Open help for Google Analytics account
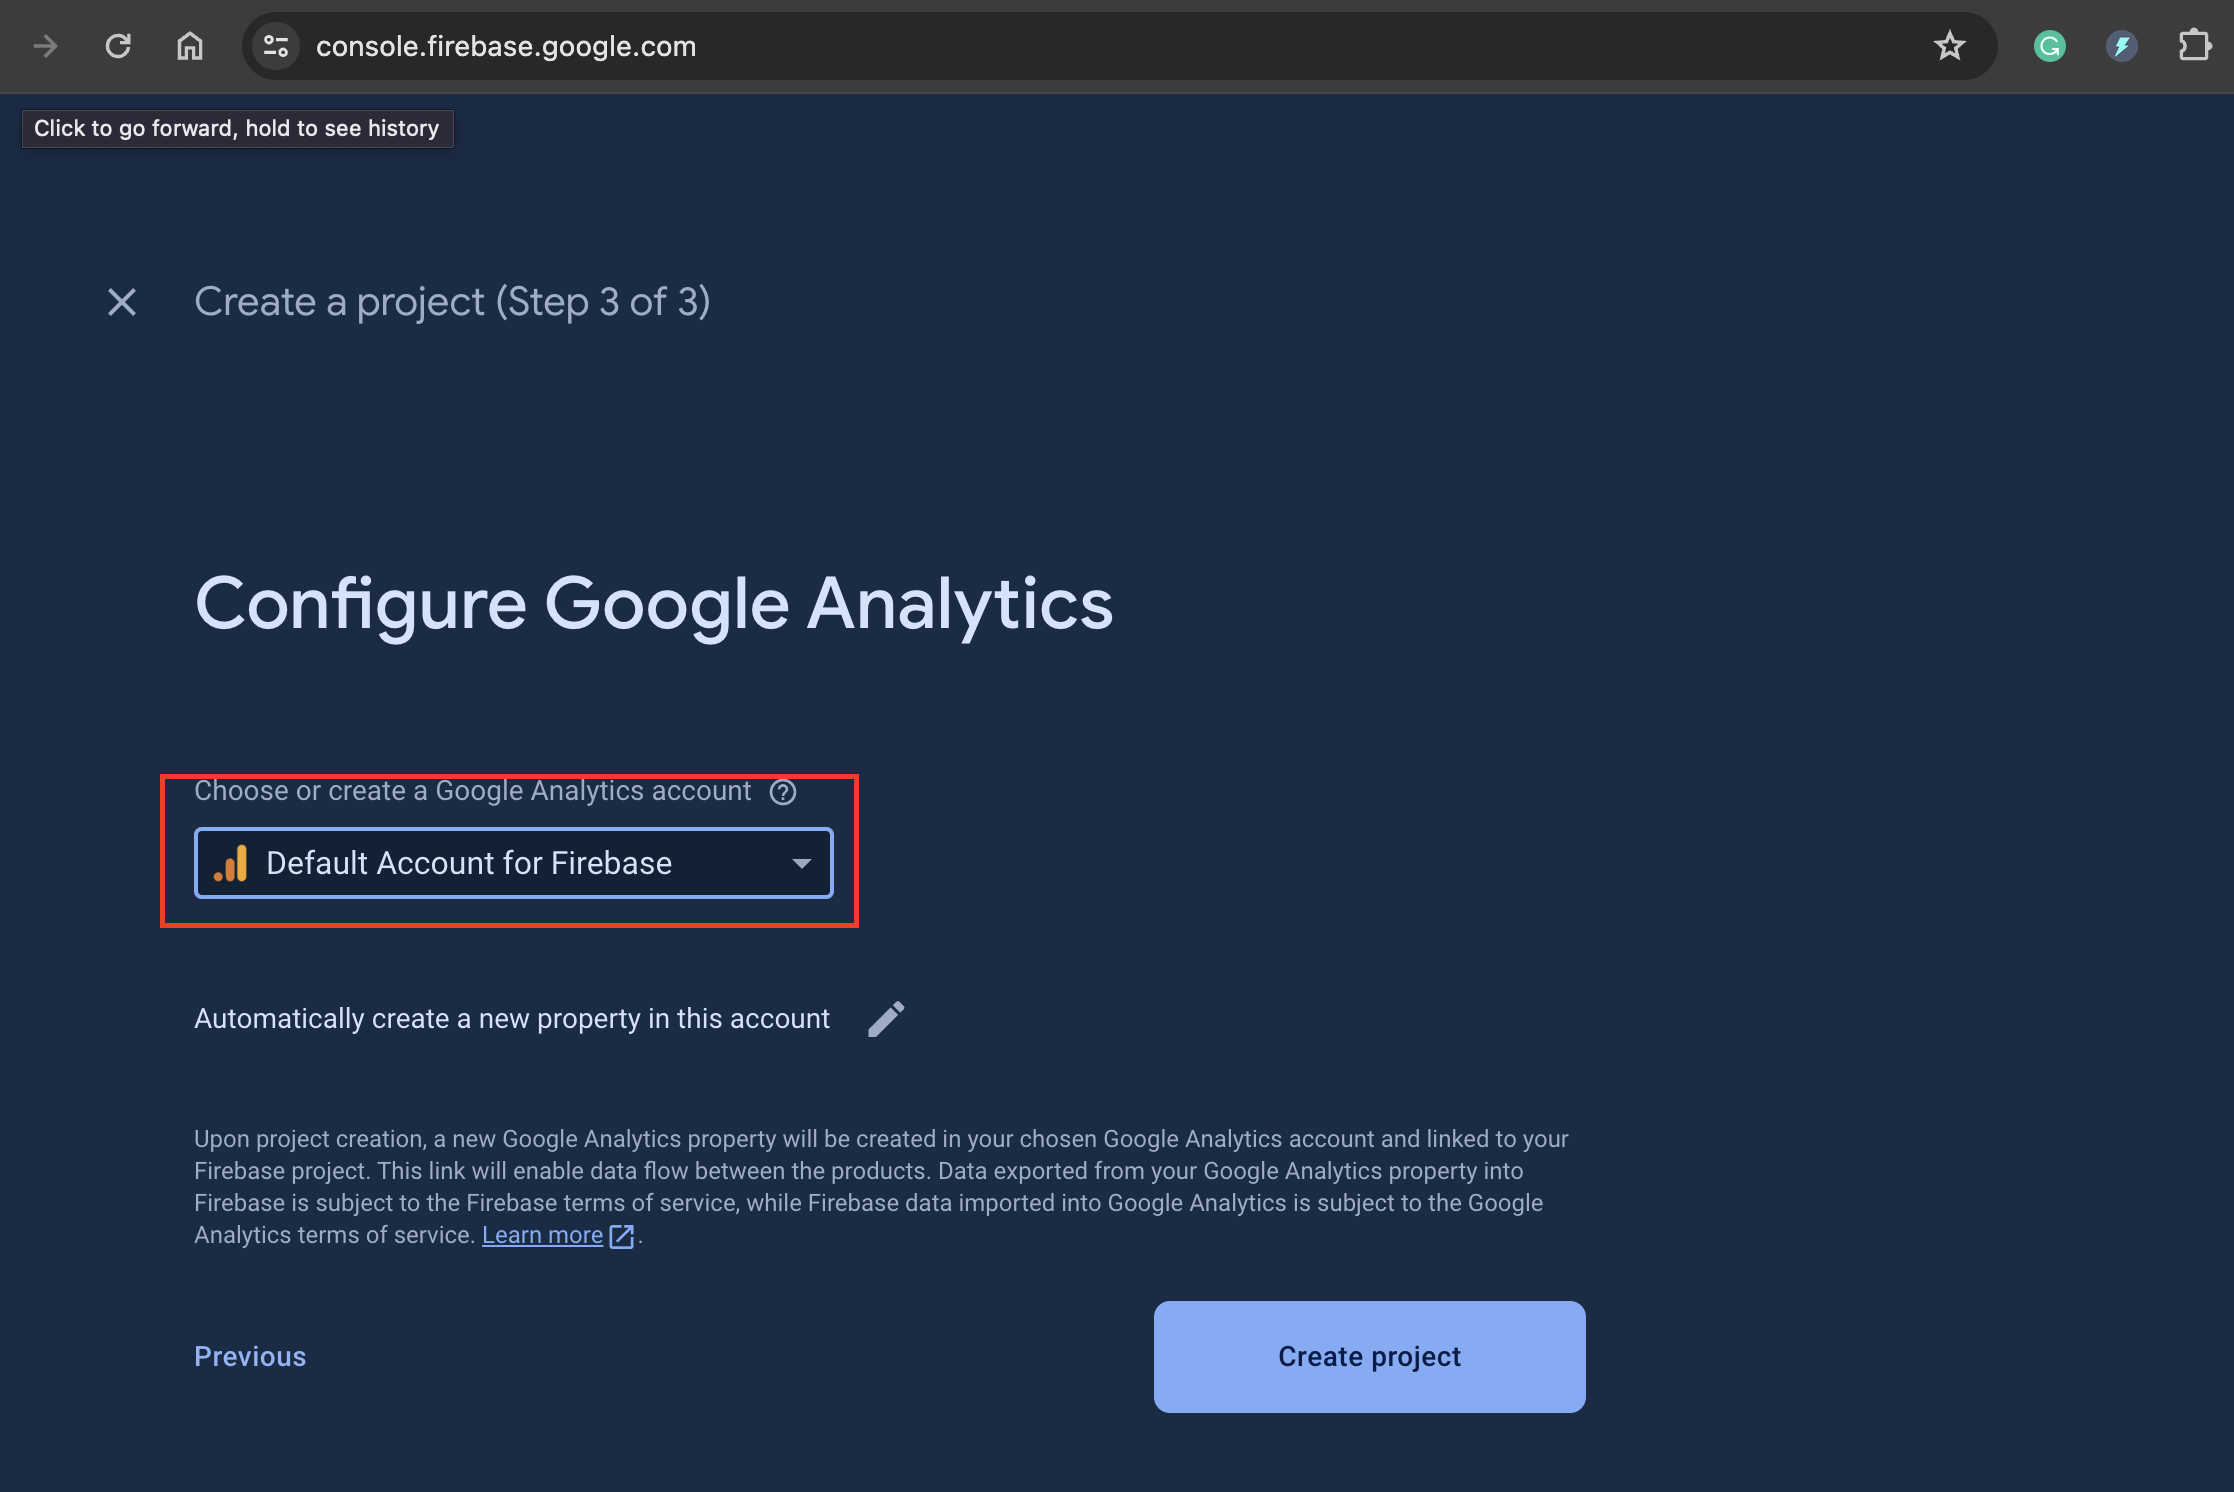 pyautogui.click(x=783, y=792)
